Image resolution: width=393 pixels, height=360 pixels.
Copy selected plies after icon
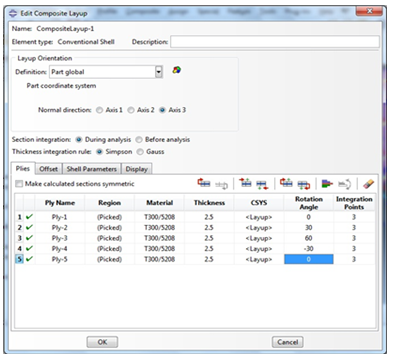[304, 184]
